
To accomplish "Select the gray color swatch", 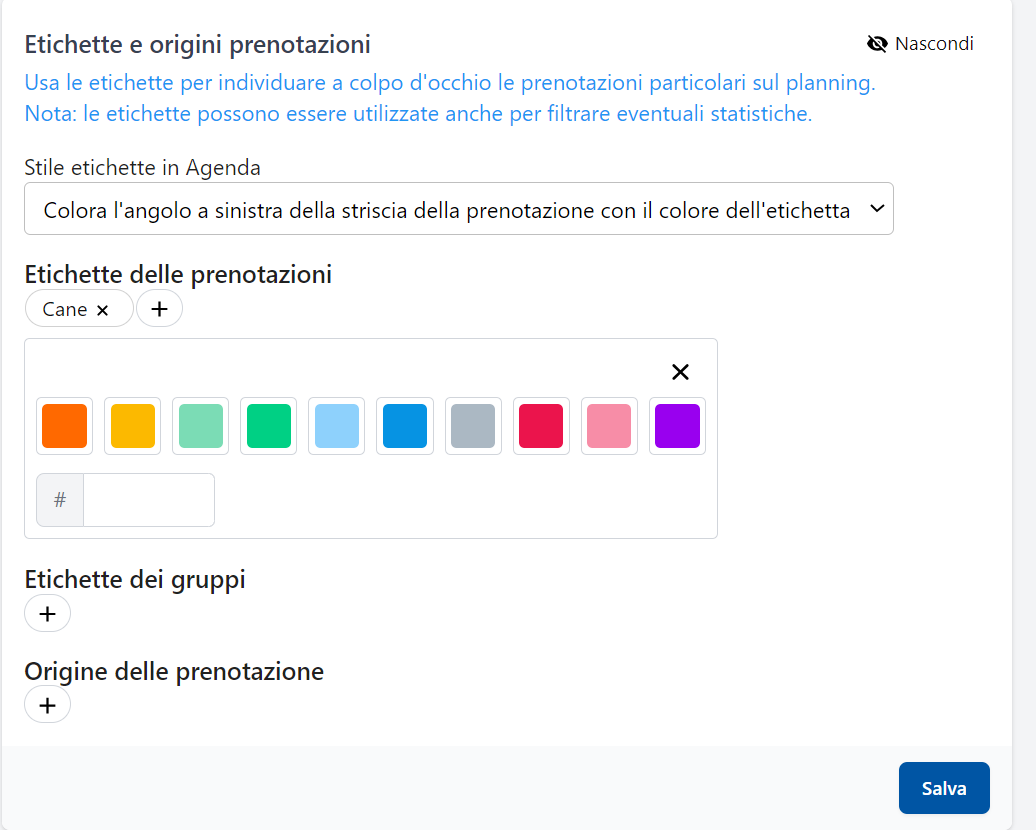I will 473,426.
